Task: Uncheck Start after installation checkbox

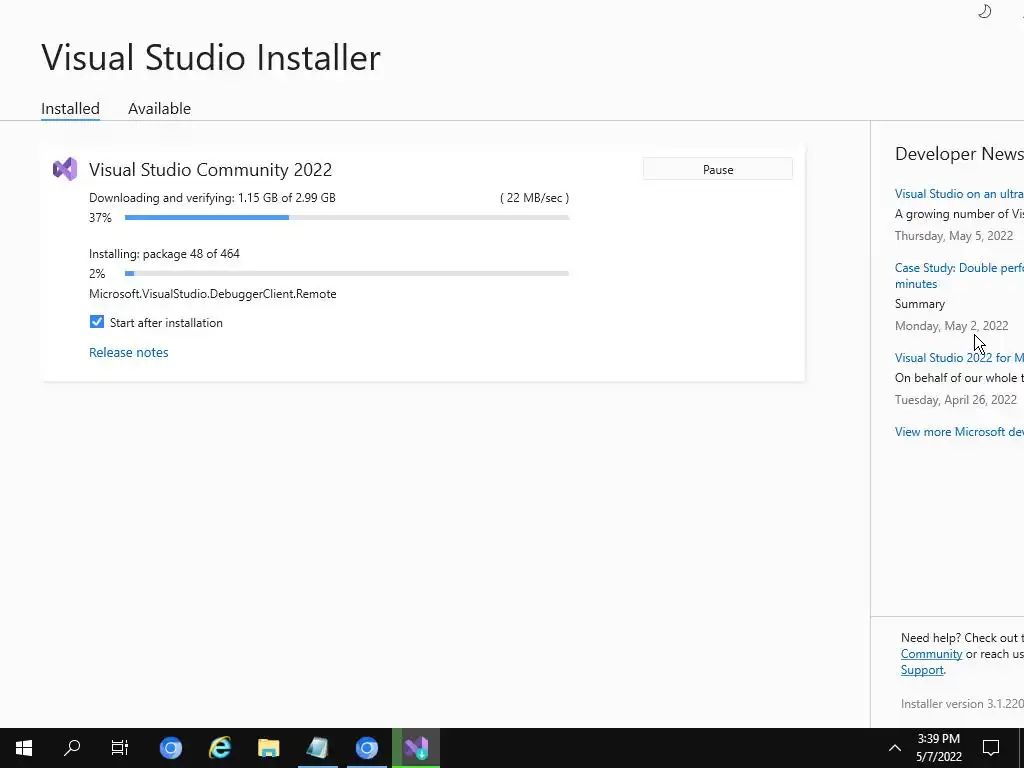Action: pos(97,322)
